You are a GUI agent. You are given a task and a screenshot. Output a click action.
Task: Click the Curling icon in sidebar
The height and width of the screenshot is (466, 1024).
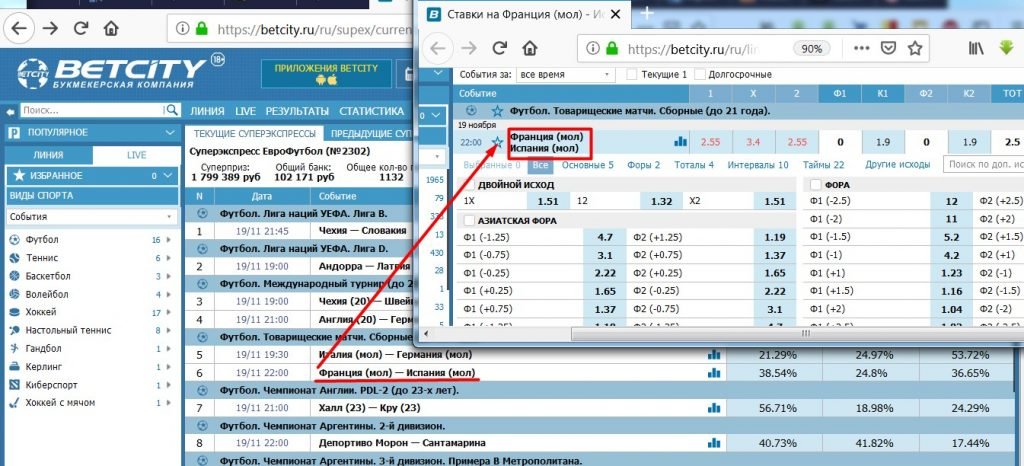[14, 367]
